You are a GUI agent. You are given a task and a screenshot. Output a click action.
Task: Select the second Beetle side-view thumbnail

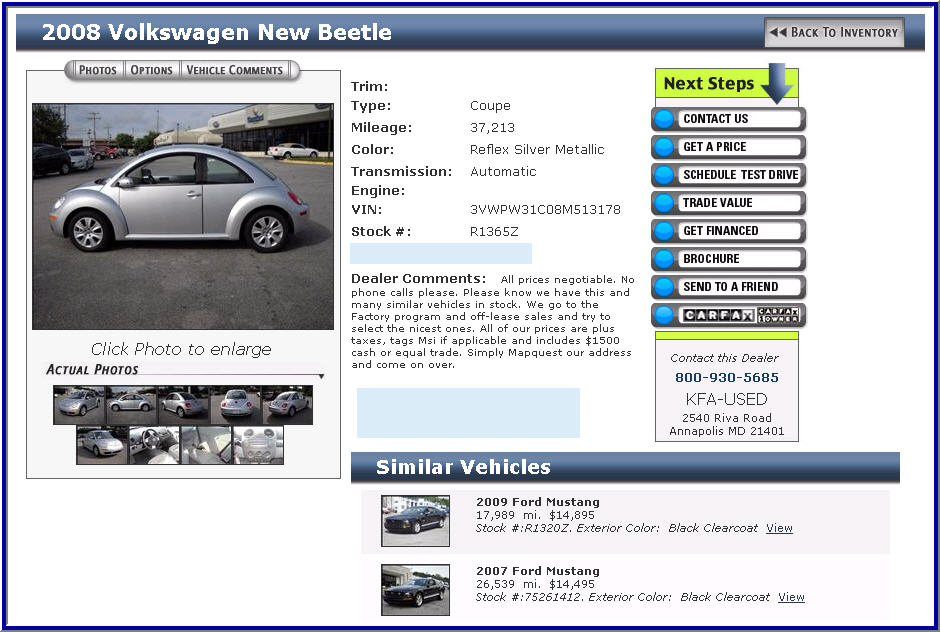click(x=131, y=405)
